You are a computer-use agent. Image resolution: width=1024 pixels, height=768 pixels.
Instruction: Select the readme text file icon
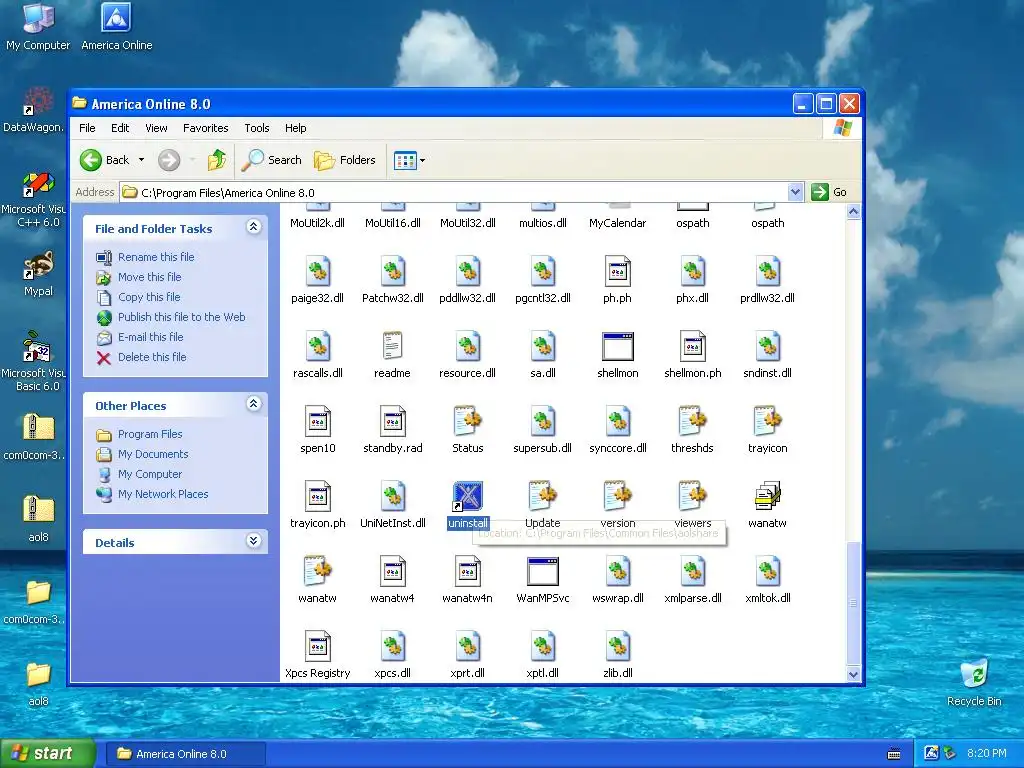click(392, 346)
